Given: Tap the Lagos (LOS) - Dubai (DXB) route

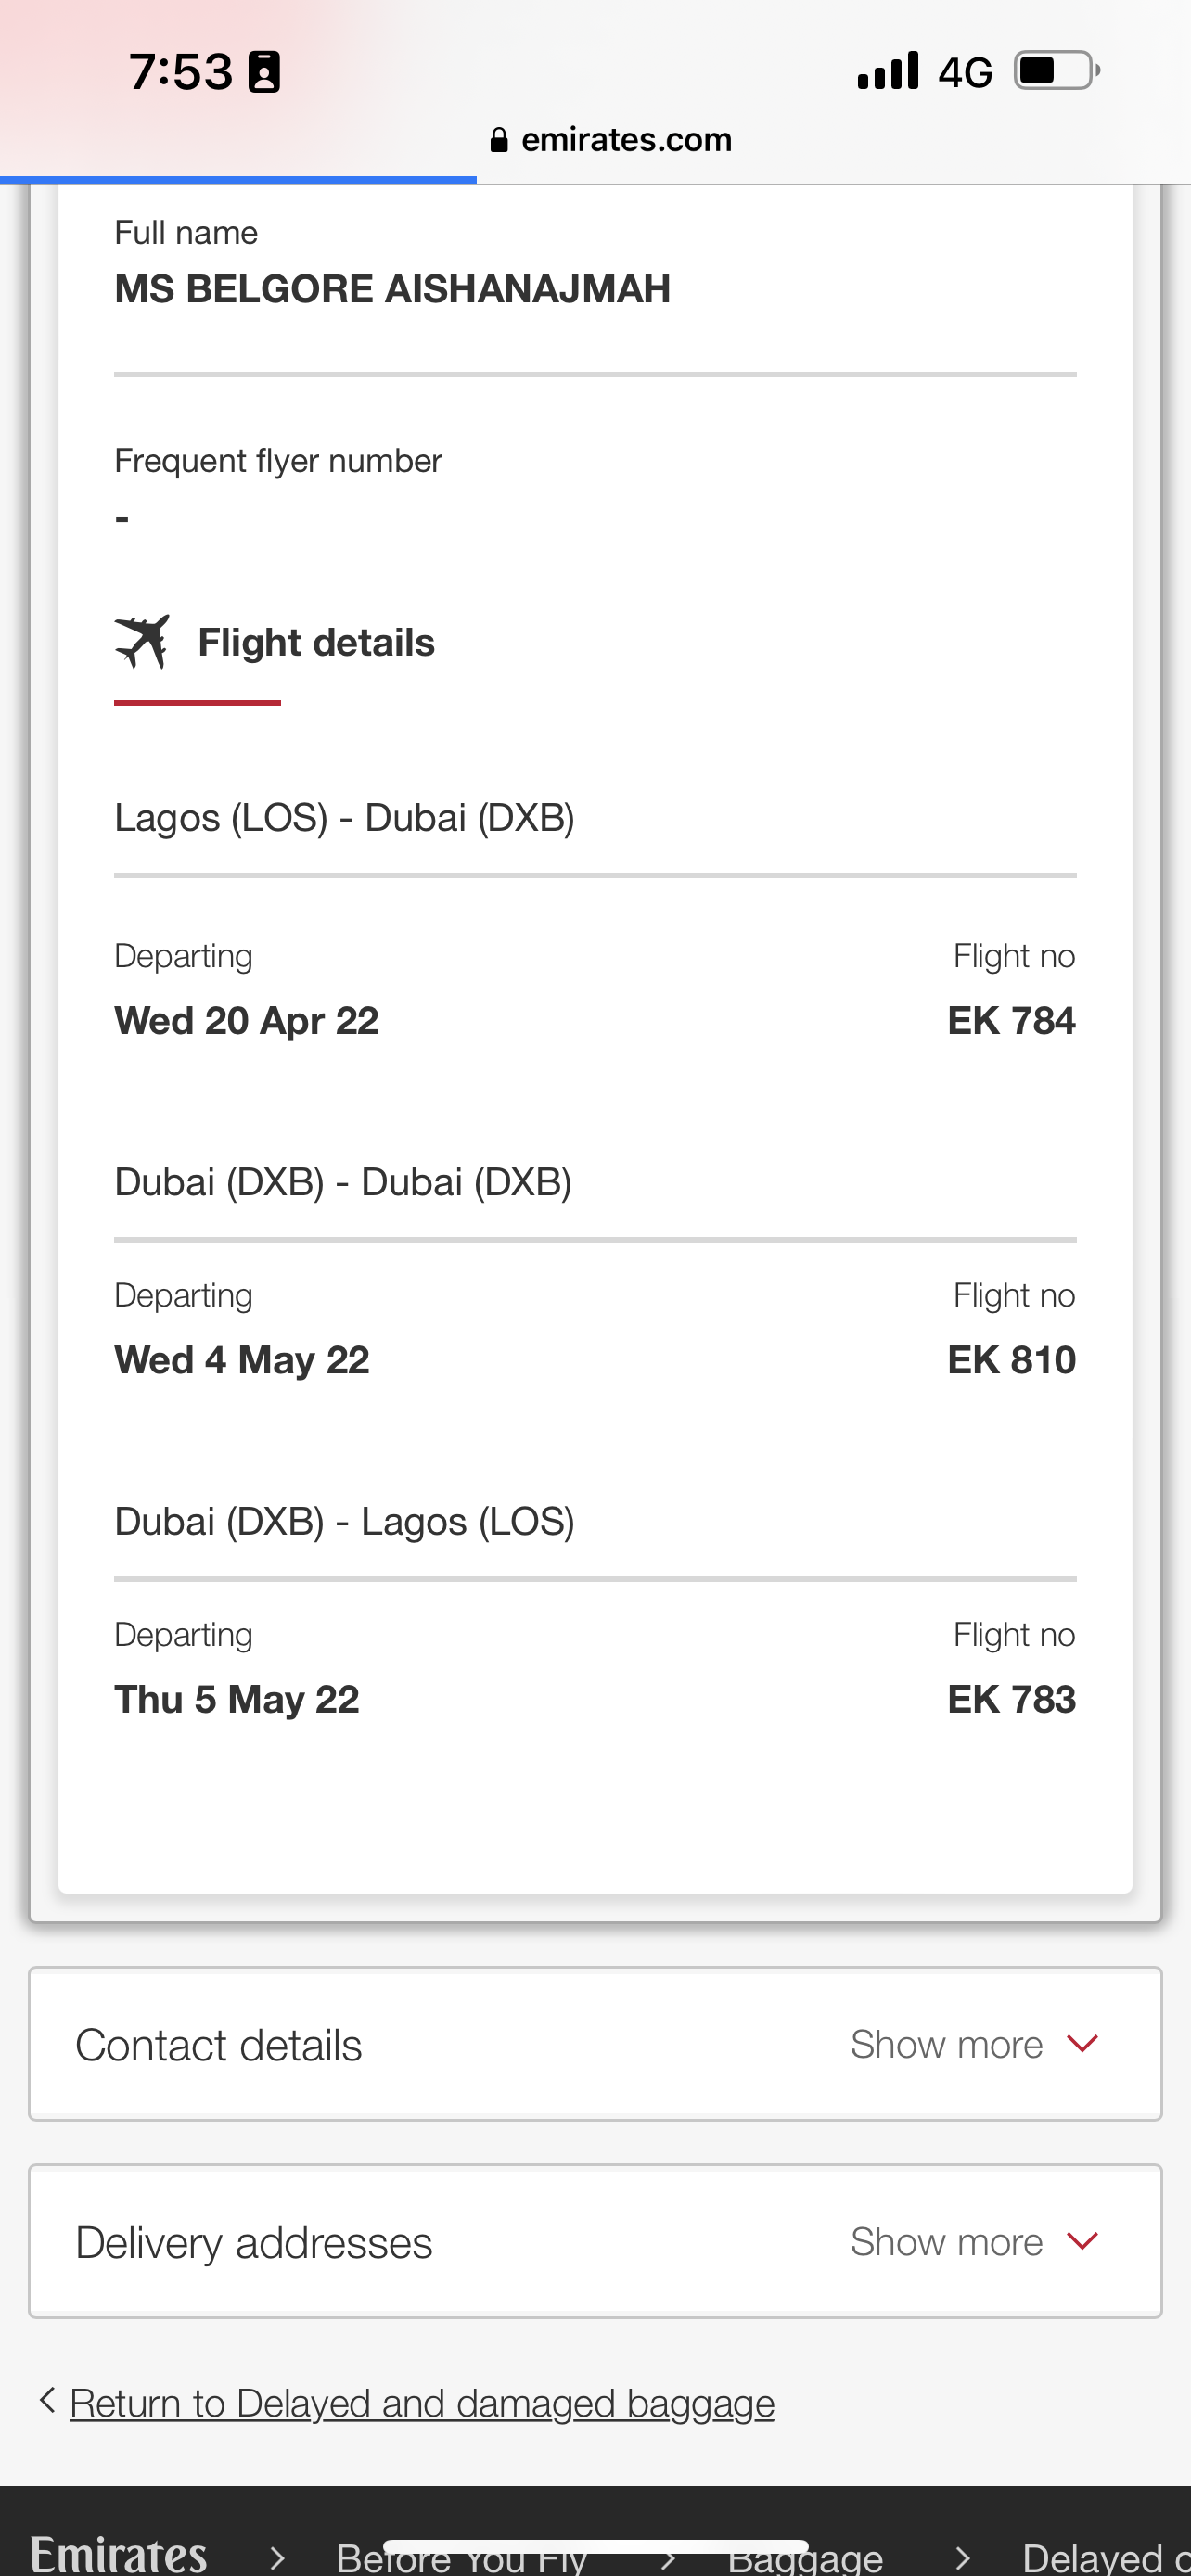Looking at the screenshot, I should pyautogui.click(x=344, y=817).
